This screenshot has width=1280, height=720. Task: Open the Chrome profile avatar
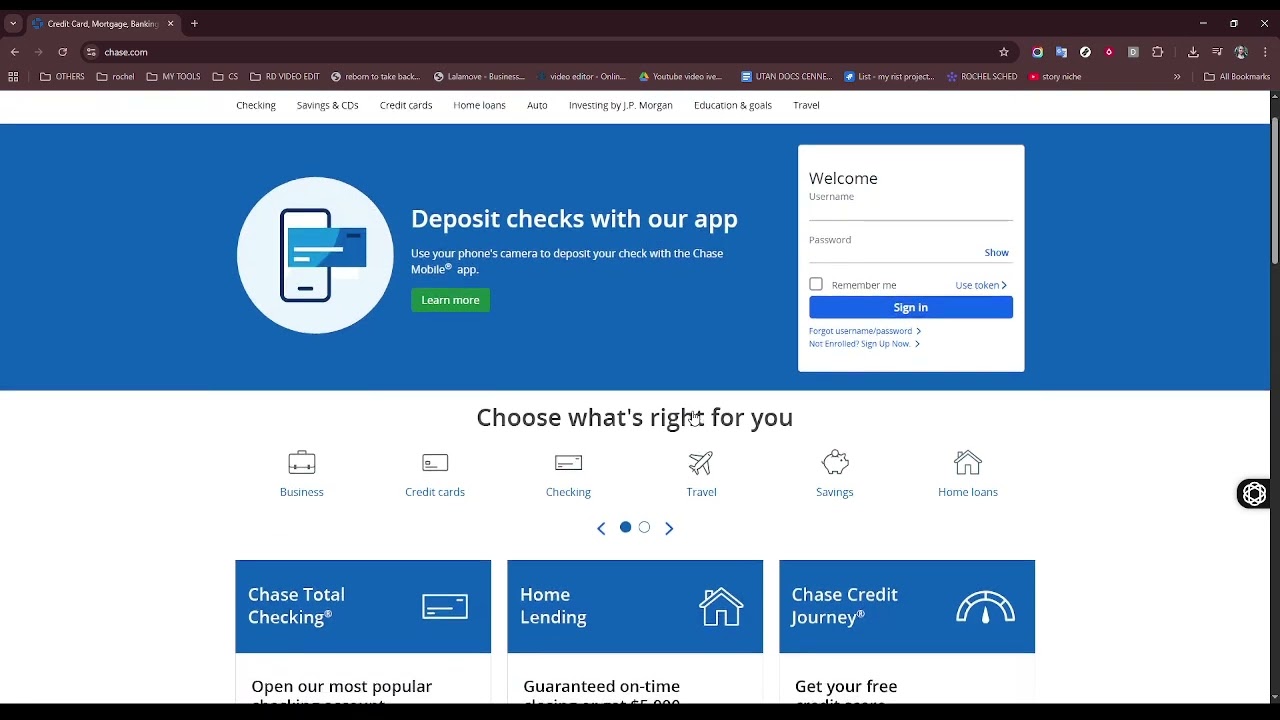tap(1241, 52)
